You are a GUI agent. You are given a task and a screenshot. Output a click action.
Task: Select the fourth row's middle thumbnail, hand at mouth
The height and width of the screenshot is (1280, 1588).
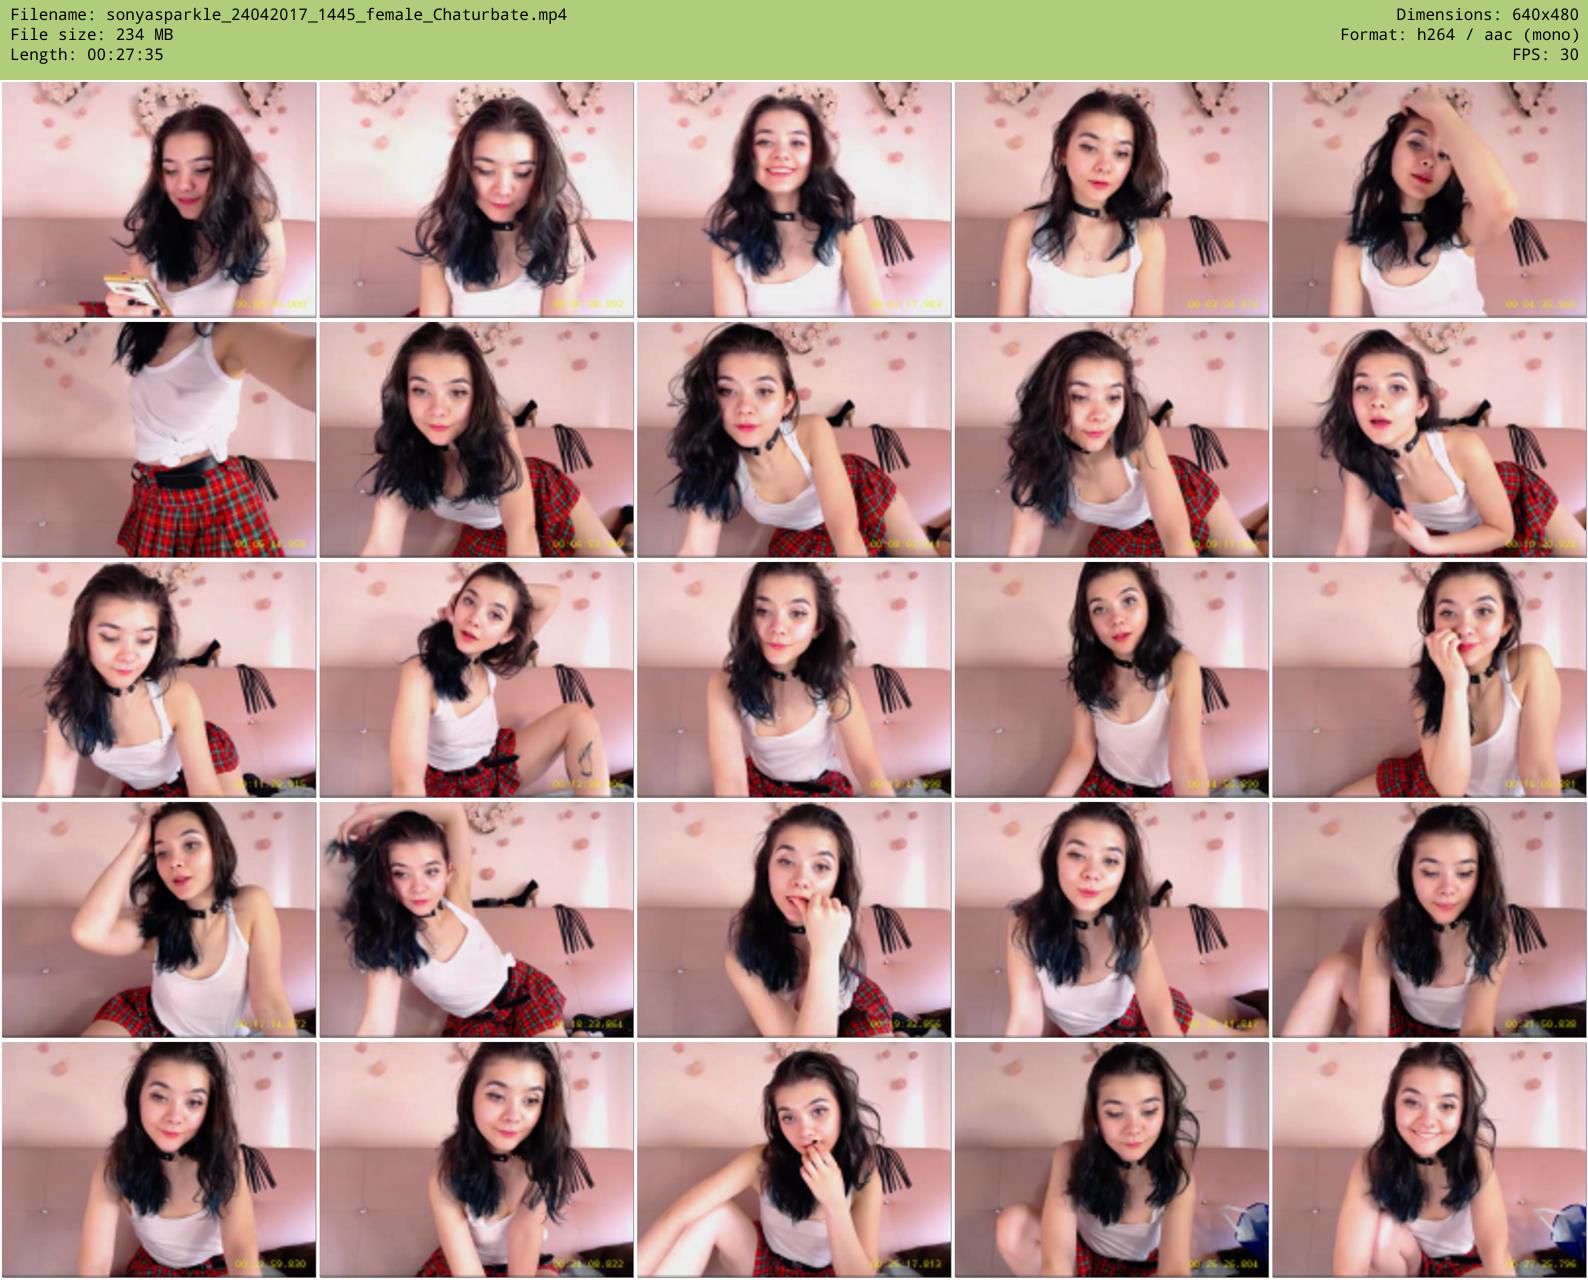[794, 920]
